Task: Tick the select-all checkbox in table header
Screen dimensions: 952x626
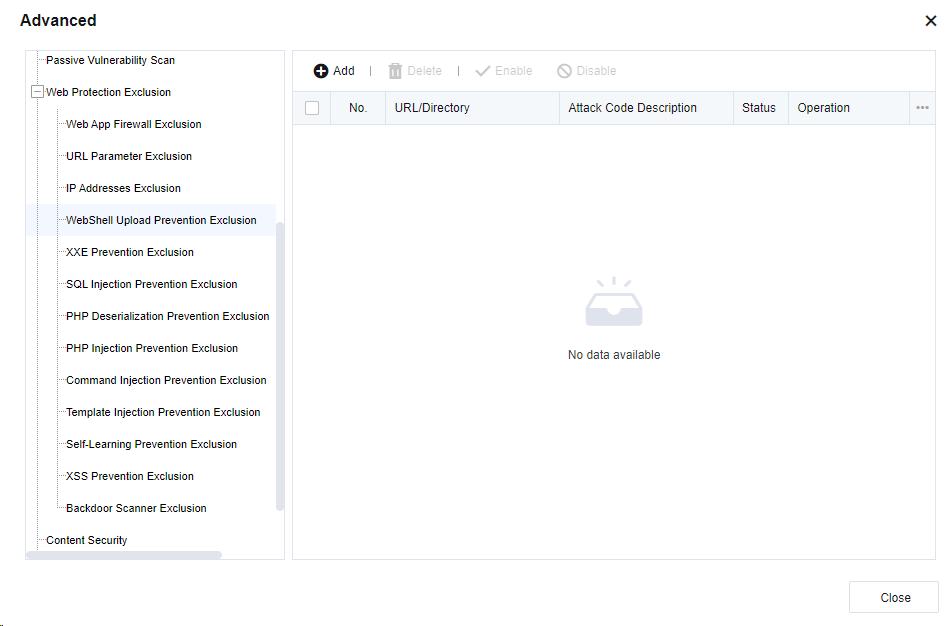Action: click(312, 108)
